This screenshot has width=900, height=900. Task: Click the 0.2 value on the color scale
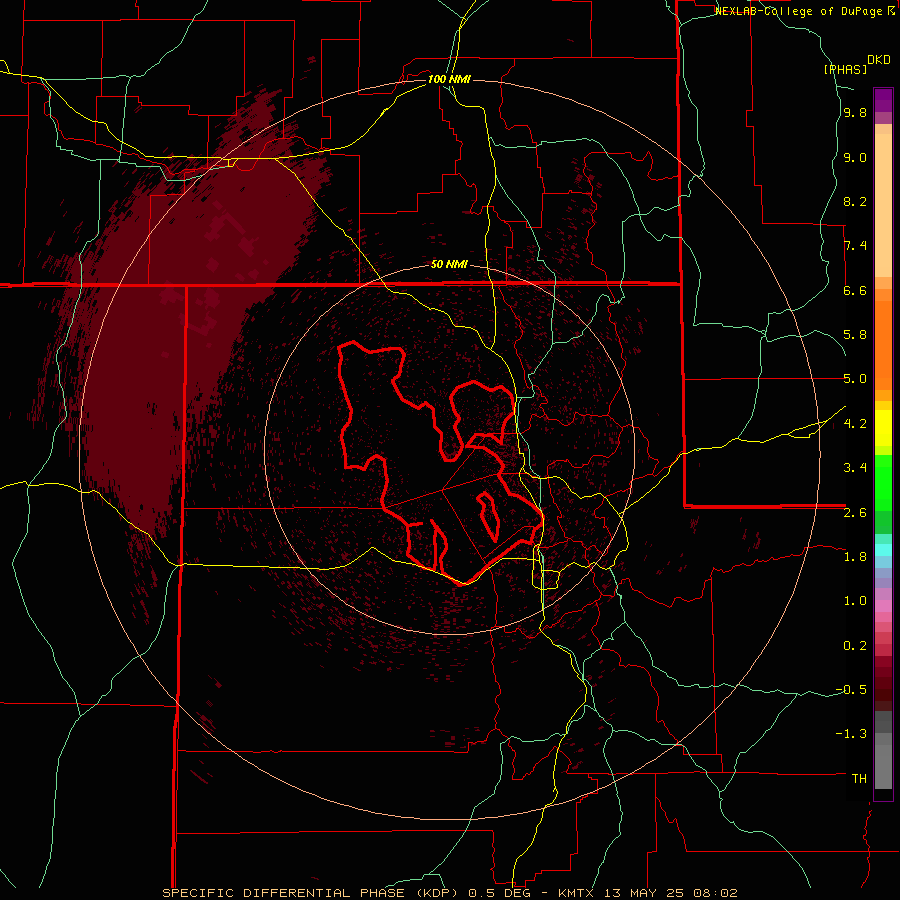click(x=855, y=646)
